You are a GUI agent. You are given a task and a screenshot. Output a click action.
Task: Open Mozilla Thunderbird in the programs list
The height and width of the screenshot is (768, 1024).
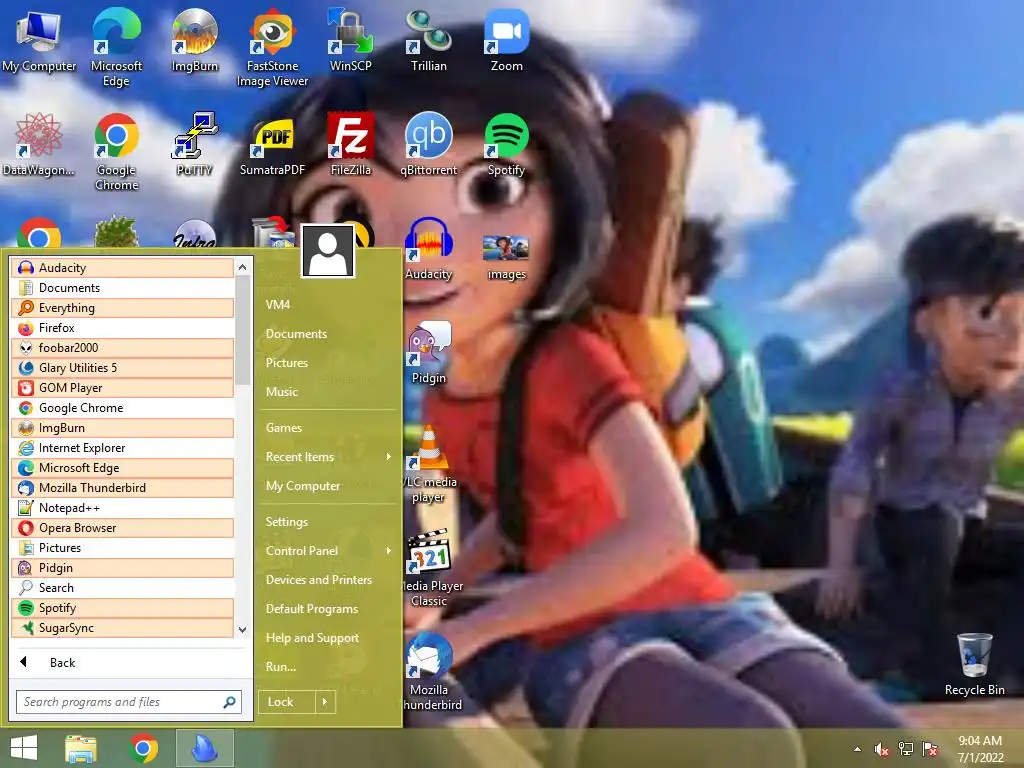[122, 488]
